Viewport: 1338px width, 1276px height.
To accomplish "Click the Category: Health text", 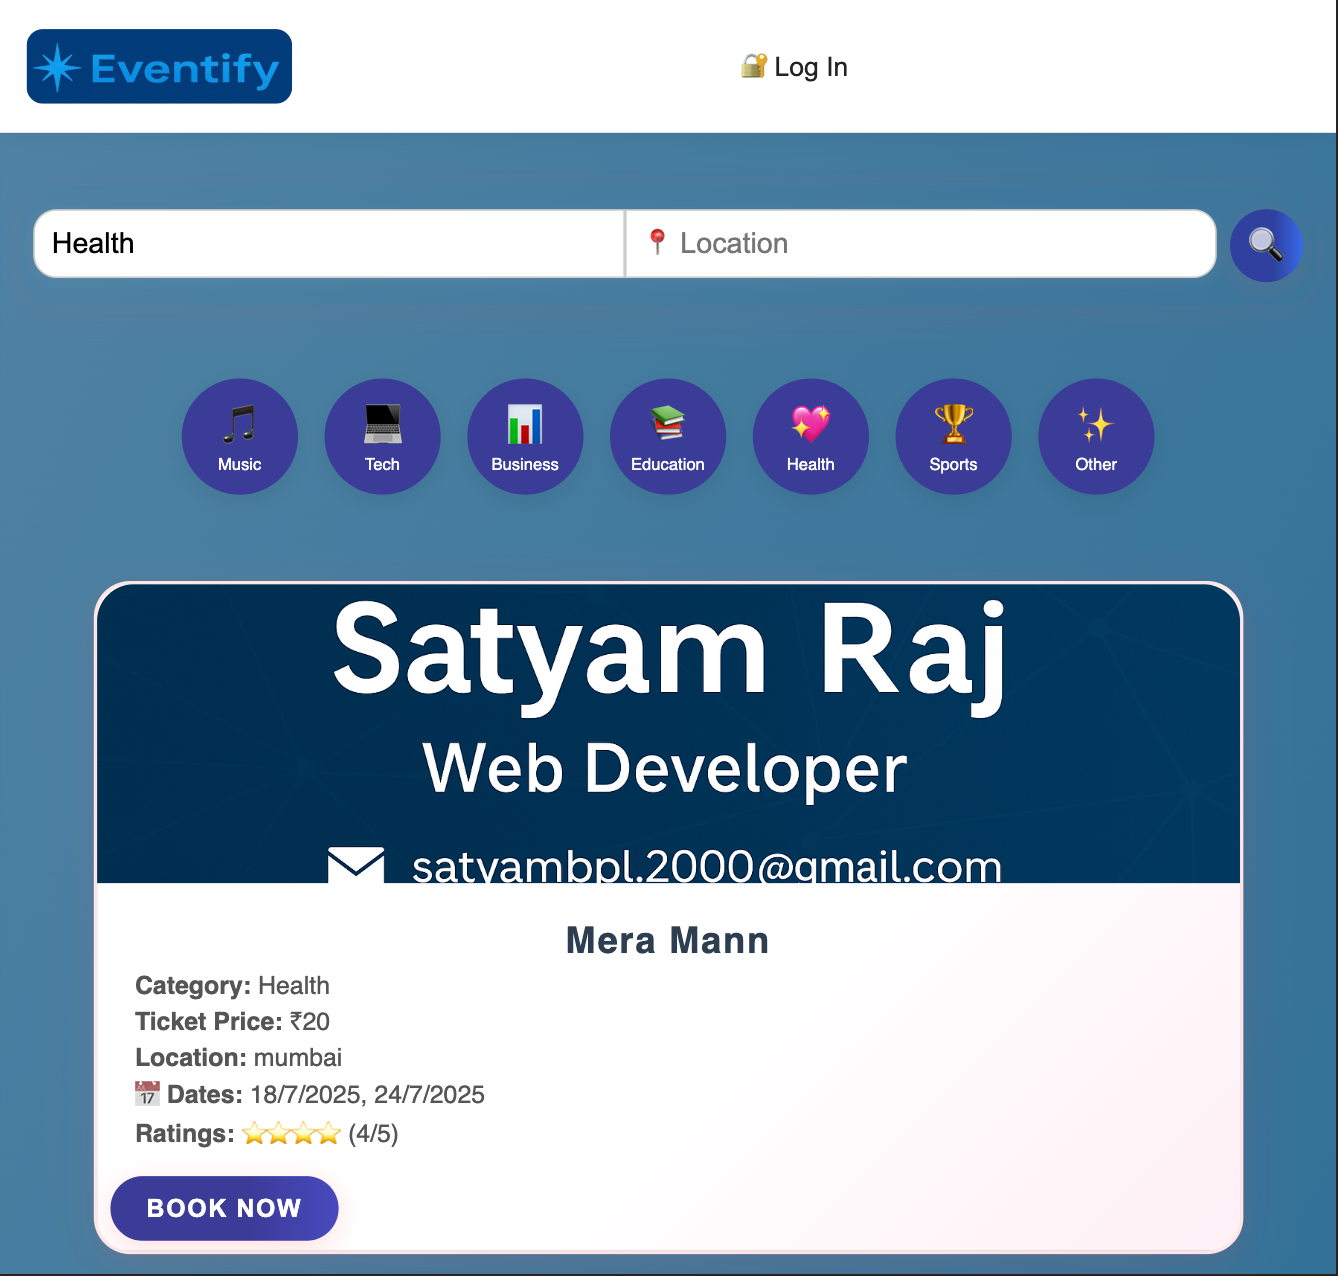I will click(x=232, y=985).
